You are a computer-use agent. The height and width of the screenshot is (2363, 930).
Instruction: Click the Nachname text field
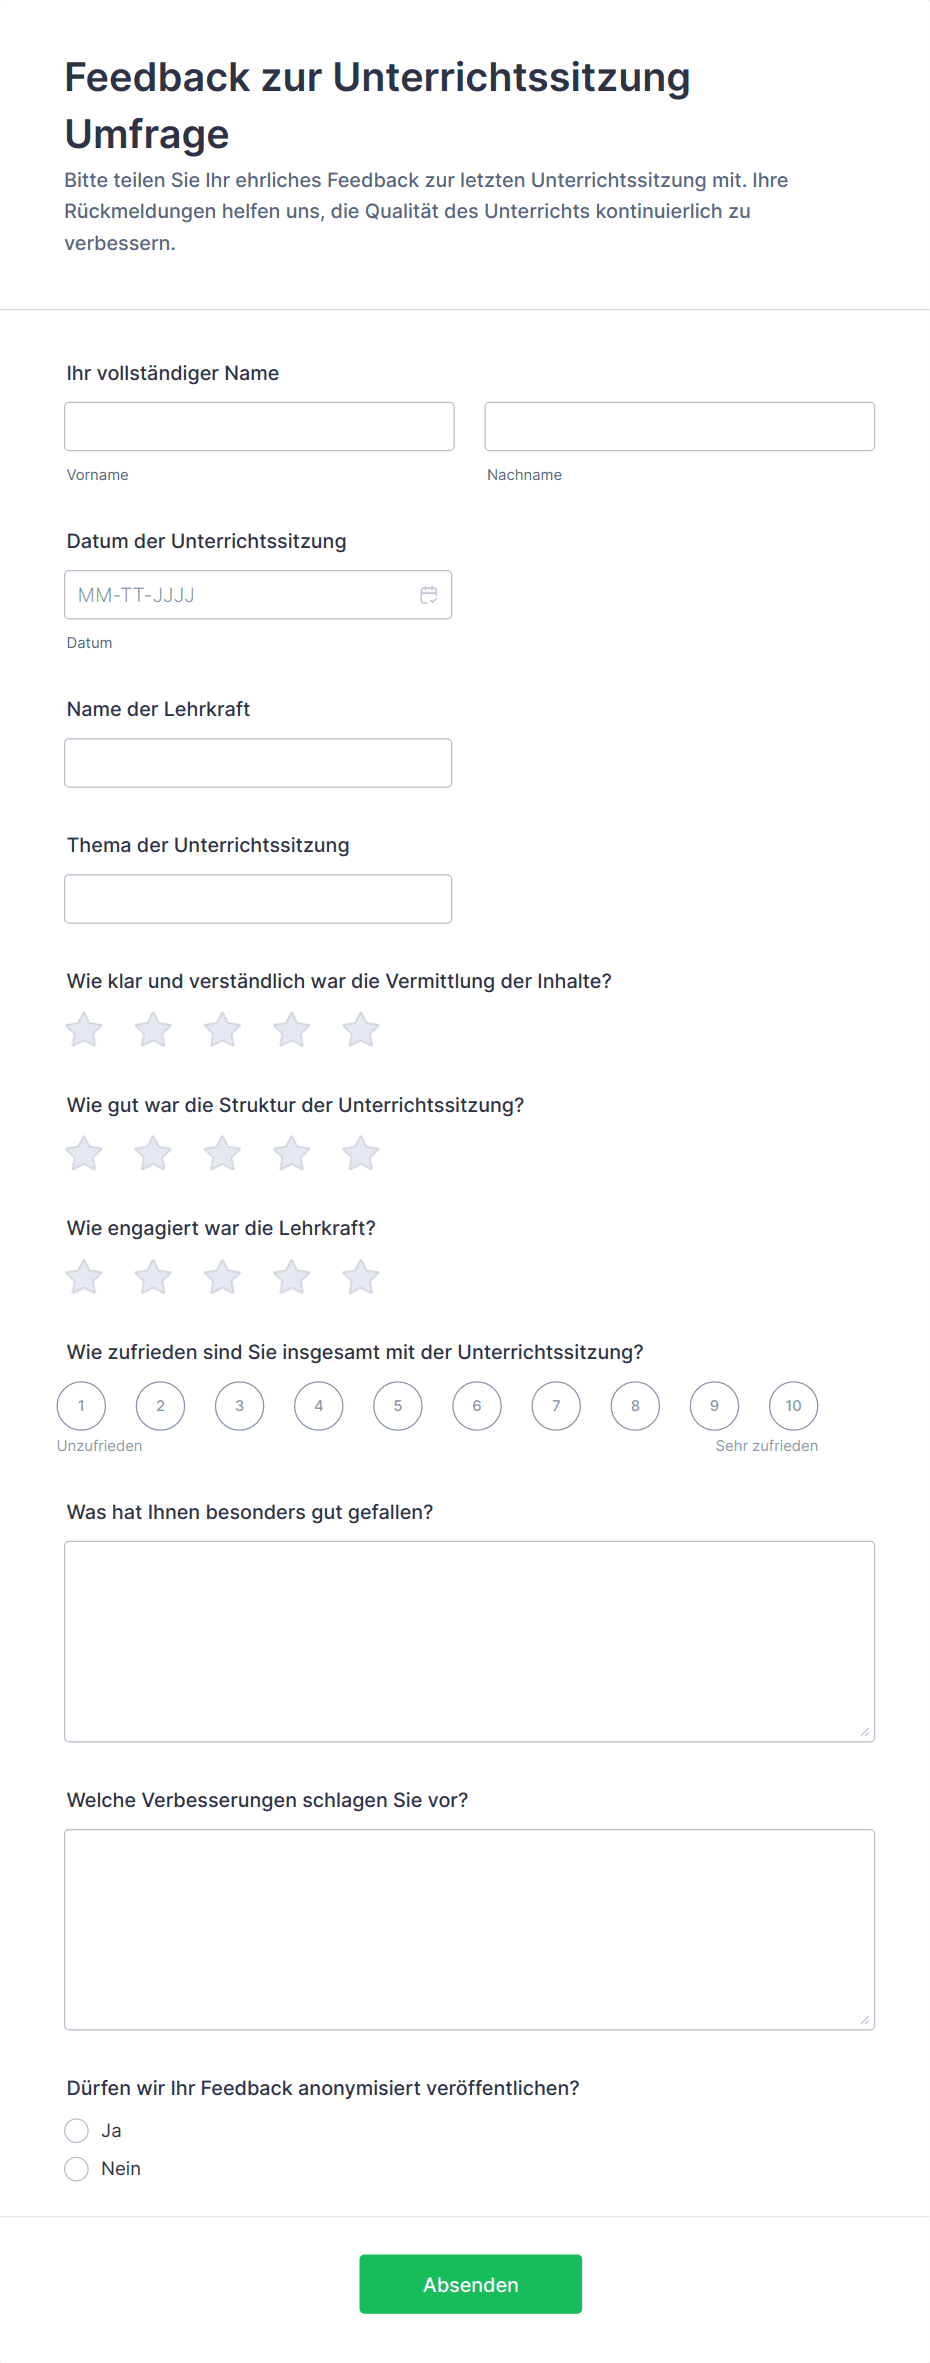pyautogui.click(x=679, y=426)
